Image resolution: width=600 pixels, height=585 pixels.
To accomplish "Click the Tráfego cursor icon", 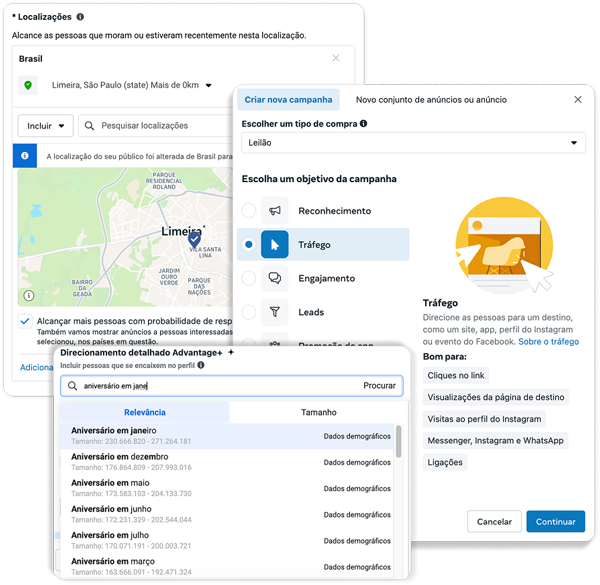I will pos(275,245).
